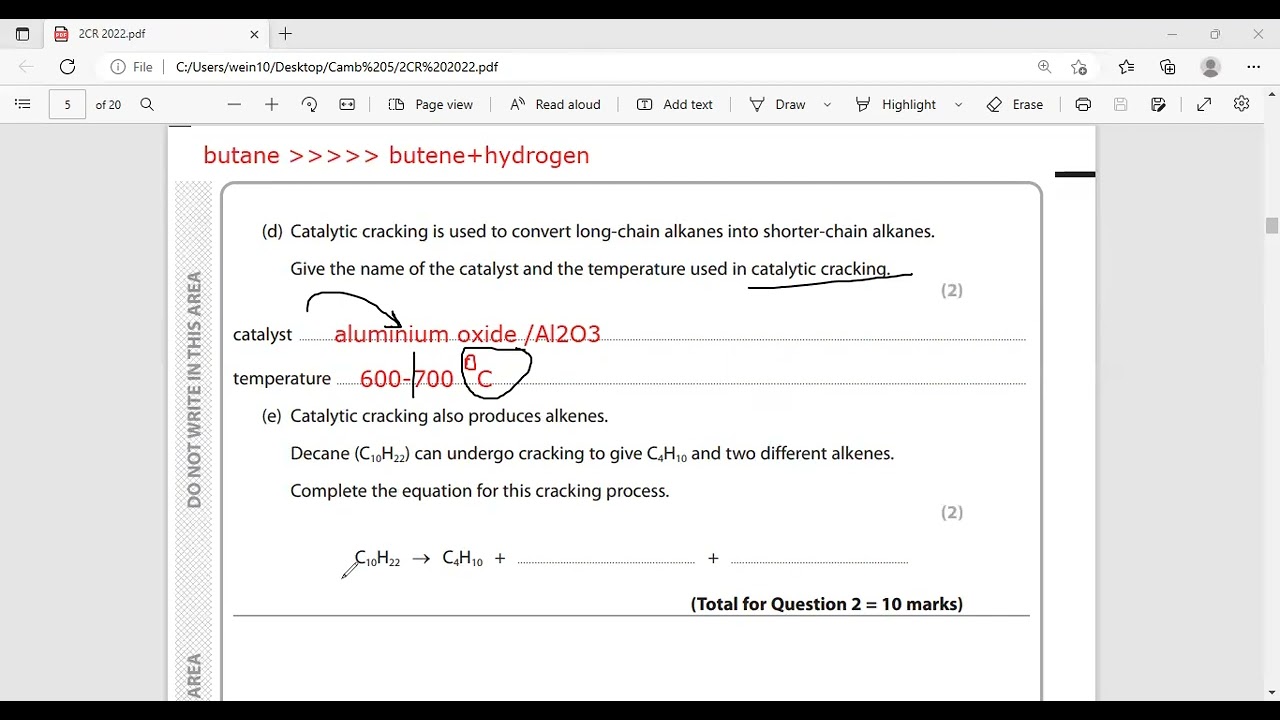The image size is (1280, 720).
Task: Open a new browser tab
Action: tap(285, 34)
